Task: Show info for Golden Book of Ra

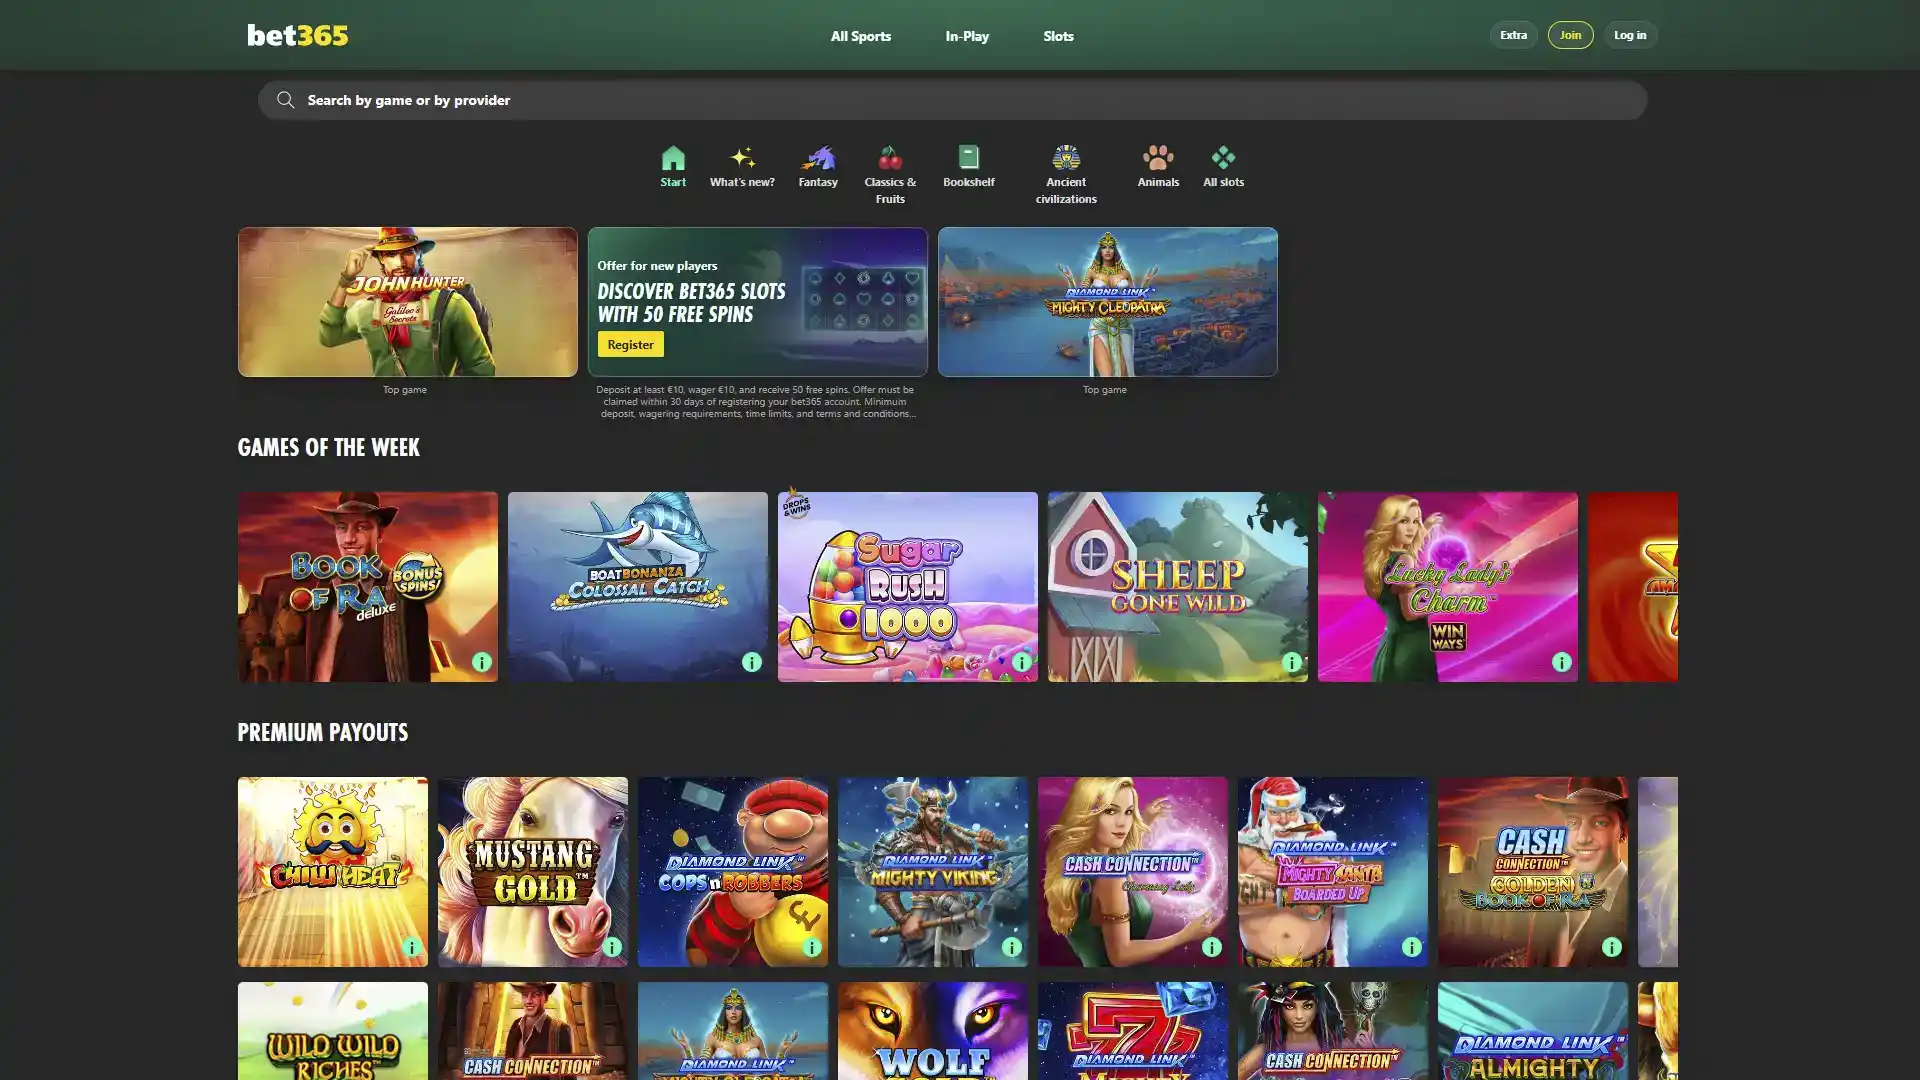Action: [x=1612, y=947]
